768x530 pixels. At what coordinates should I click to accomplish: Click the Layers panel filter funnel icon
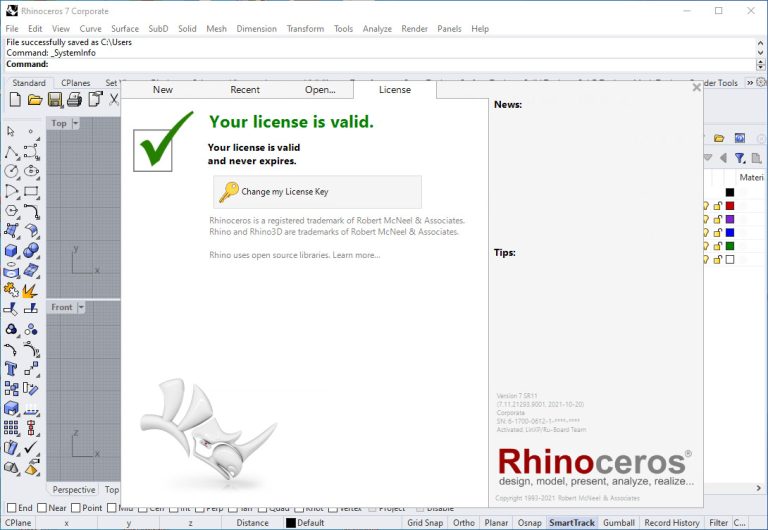click(x=740, y=158)
